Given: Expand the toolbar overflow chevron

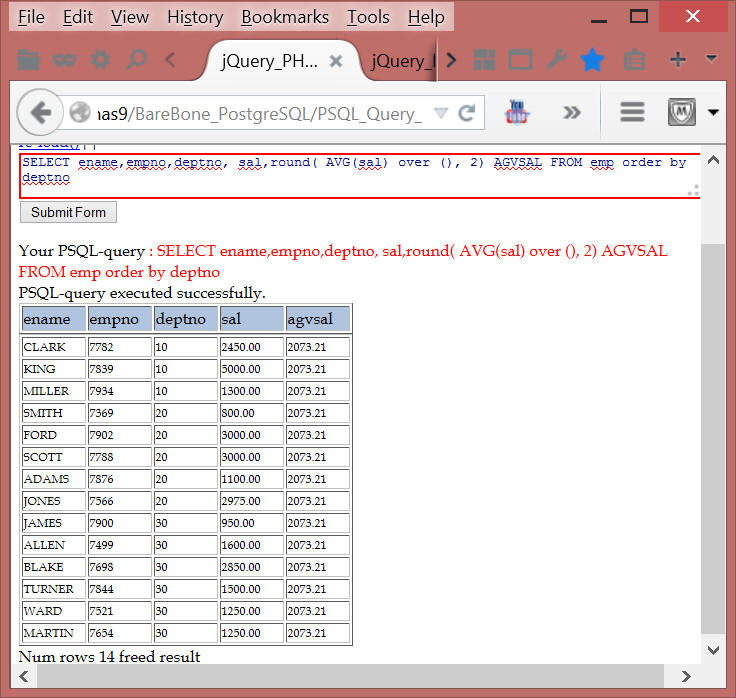Looking at the screenshot, I should tap(572, 112).
